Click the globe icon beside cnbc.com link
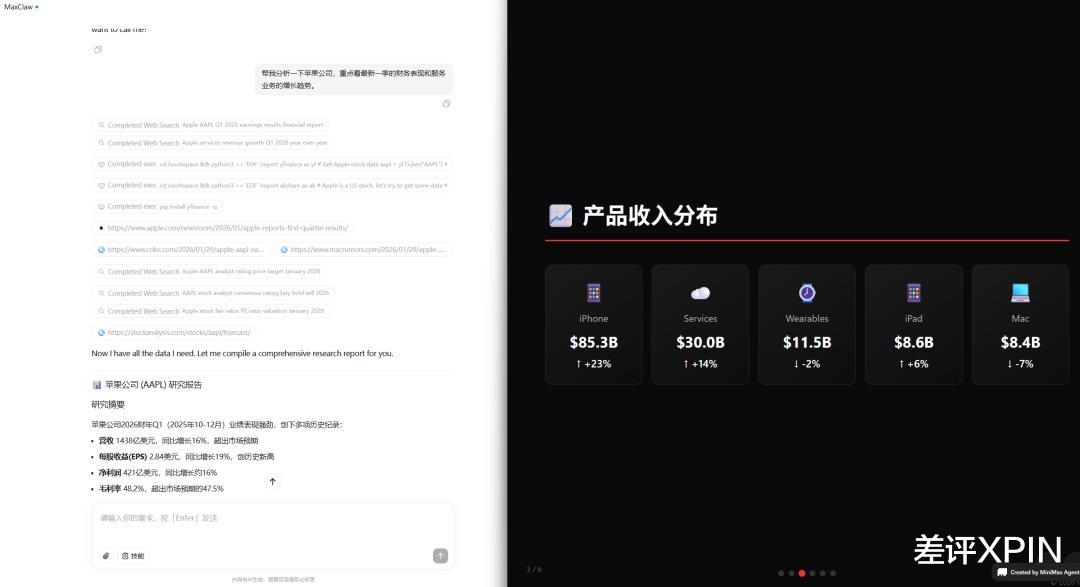 click(x=101, y=249)
